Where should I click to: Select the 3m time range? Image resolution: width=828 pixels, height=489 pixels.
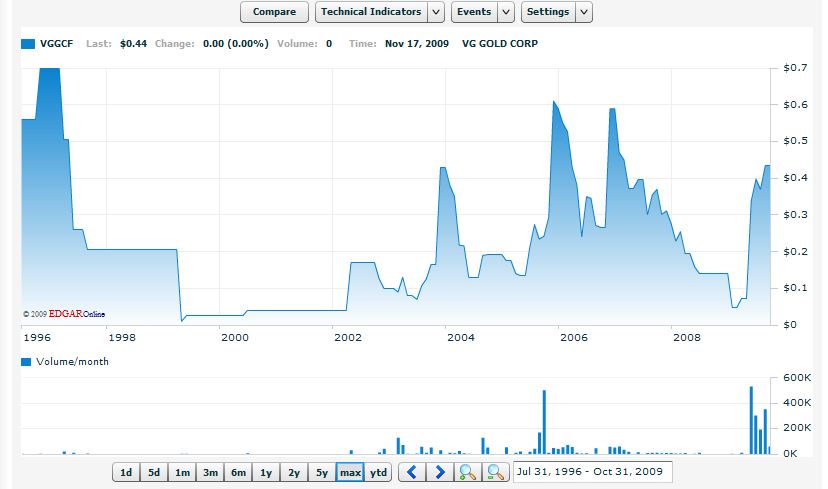(210, 472)
